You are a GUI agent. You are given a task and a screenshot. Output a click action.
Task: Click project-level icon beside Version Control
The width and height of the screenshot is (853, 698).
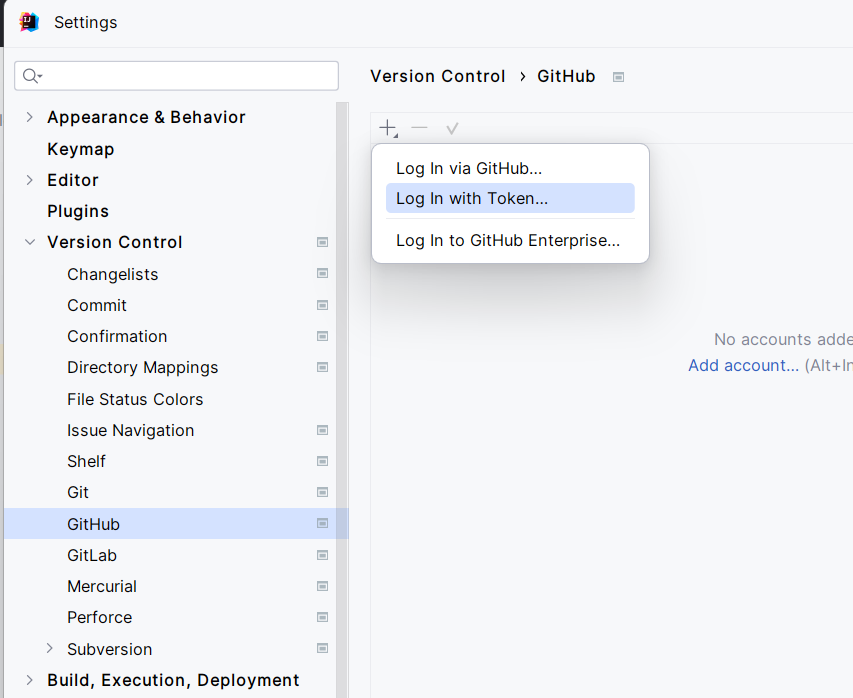(x=323, y=242)
